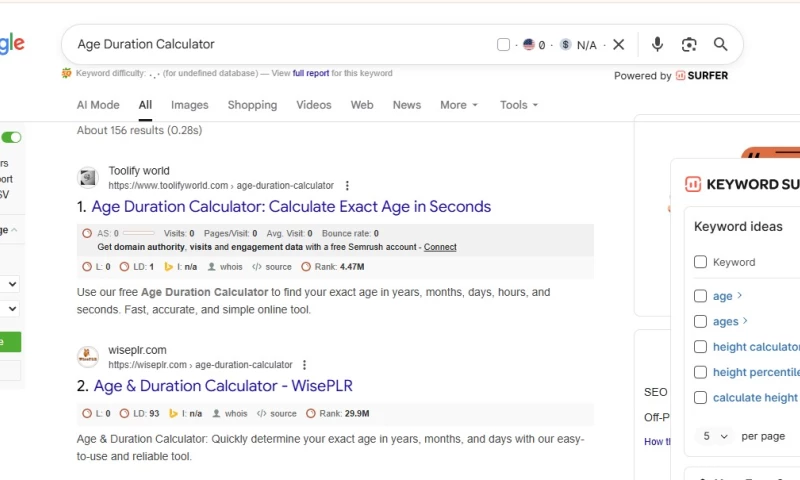The width and height of the screenshot is (800, 480).
Task: Click the AS: 0 authority score circle icon
Action: coord(87,234)
